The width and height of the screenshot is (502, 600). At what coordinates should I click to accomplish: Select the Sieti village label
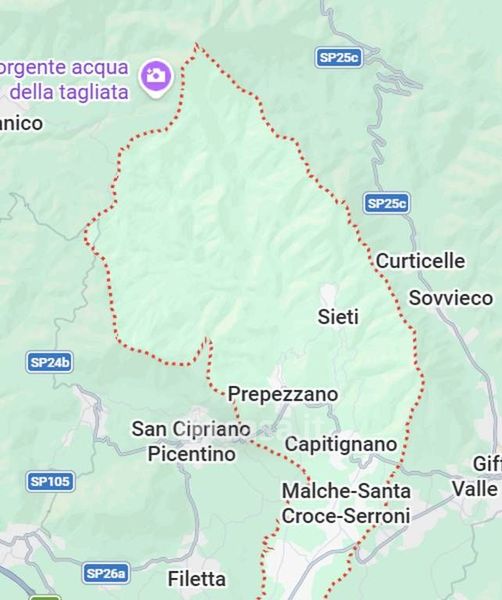pyautogui.click(x=338, y=317)
